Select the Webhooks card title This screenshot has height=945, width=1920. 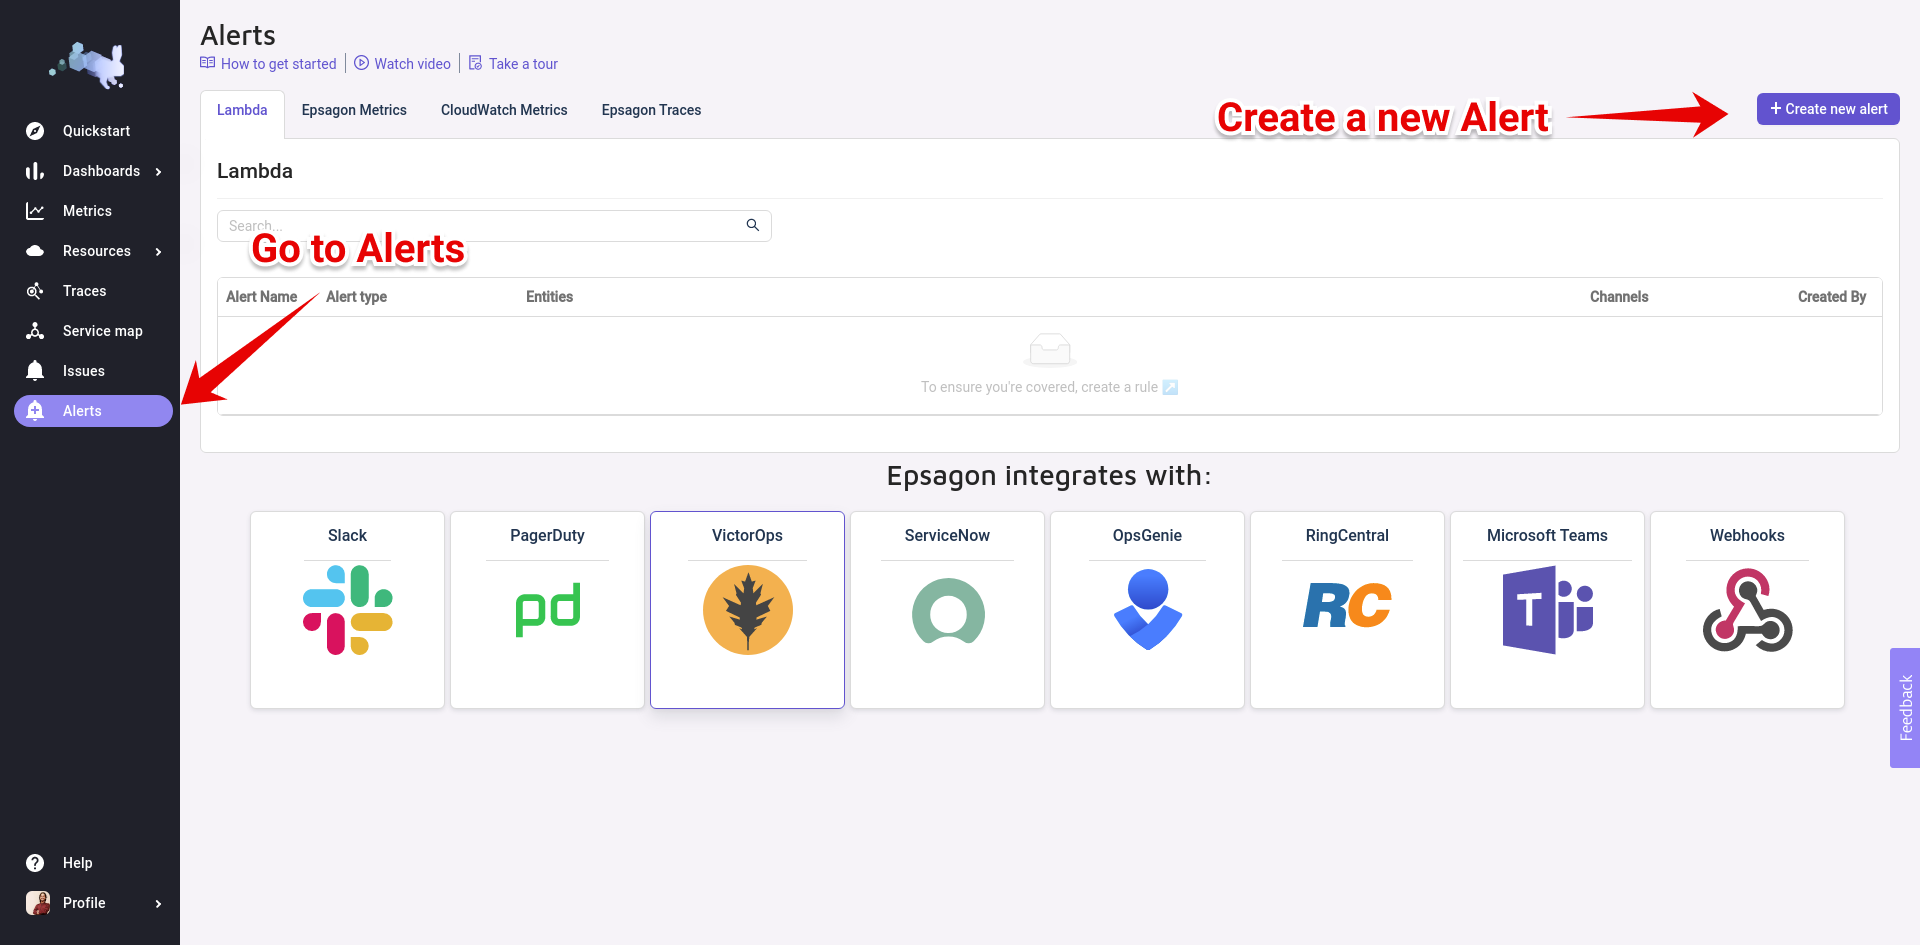point(1747,536)
